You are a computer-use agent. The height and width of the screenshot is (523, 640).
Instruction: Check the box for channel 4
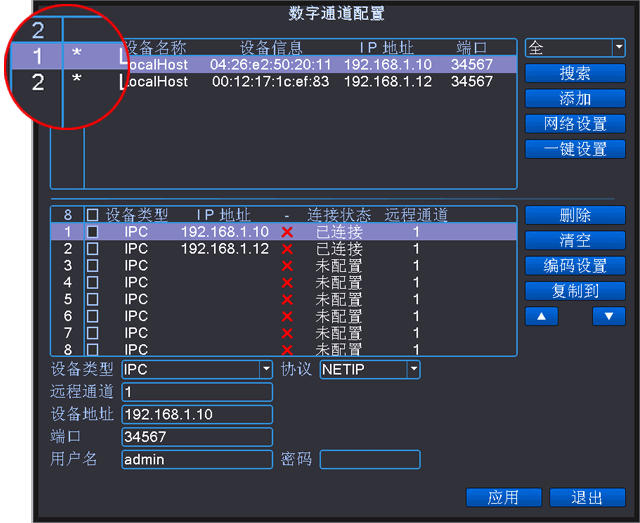point(92,283)
